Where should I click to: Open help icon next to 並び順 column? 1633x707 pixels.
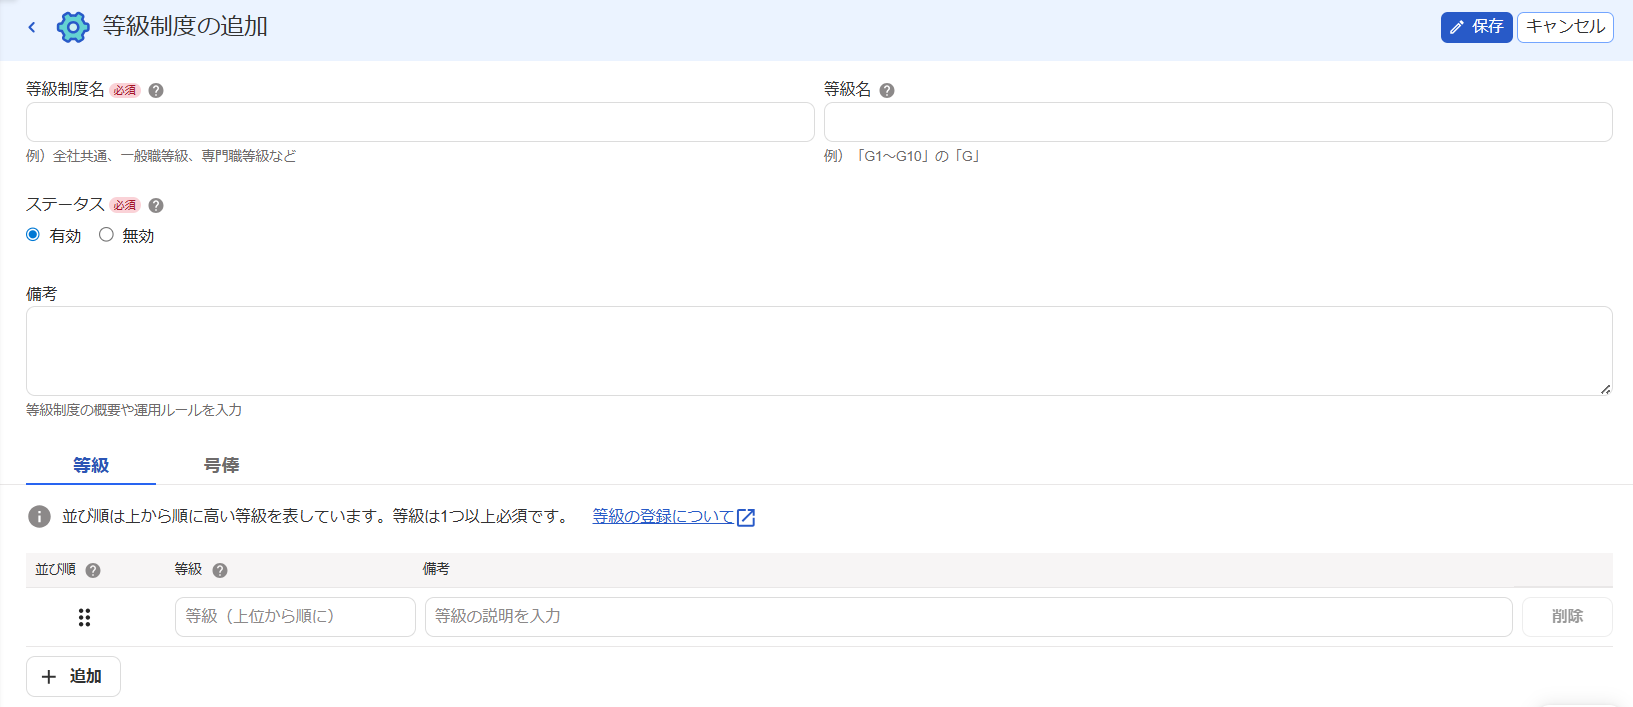click(x=93, y=570)
